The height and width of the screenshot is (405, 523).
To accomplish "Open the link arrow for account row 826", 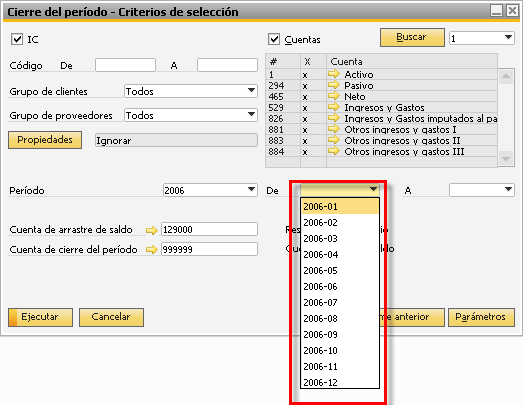I will tap(334, 118).
